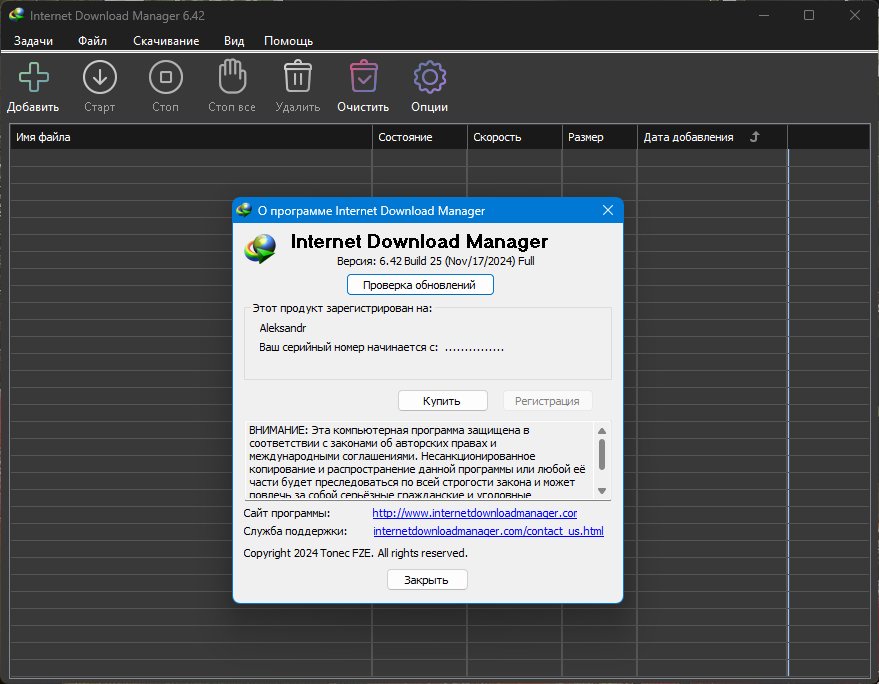Click the small IDM icon in About dialog title
This screenshot has height=684, width=879.
pos(244,210)
